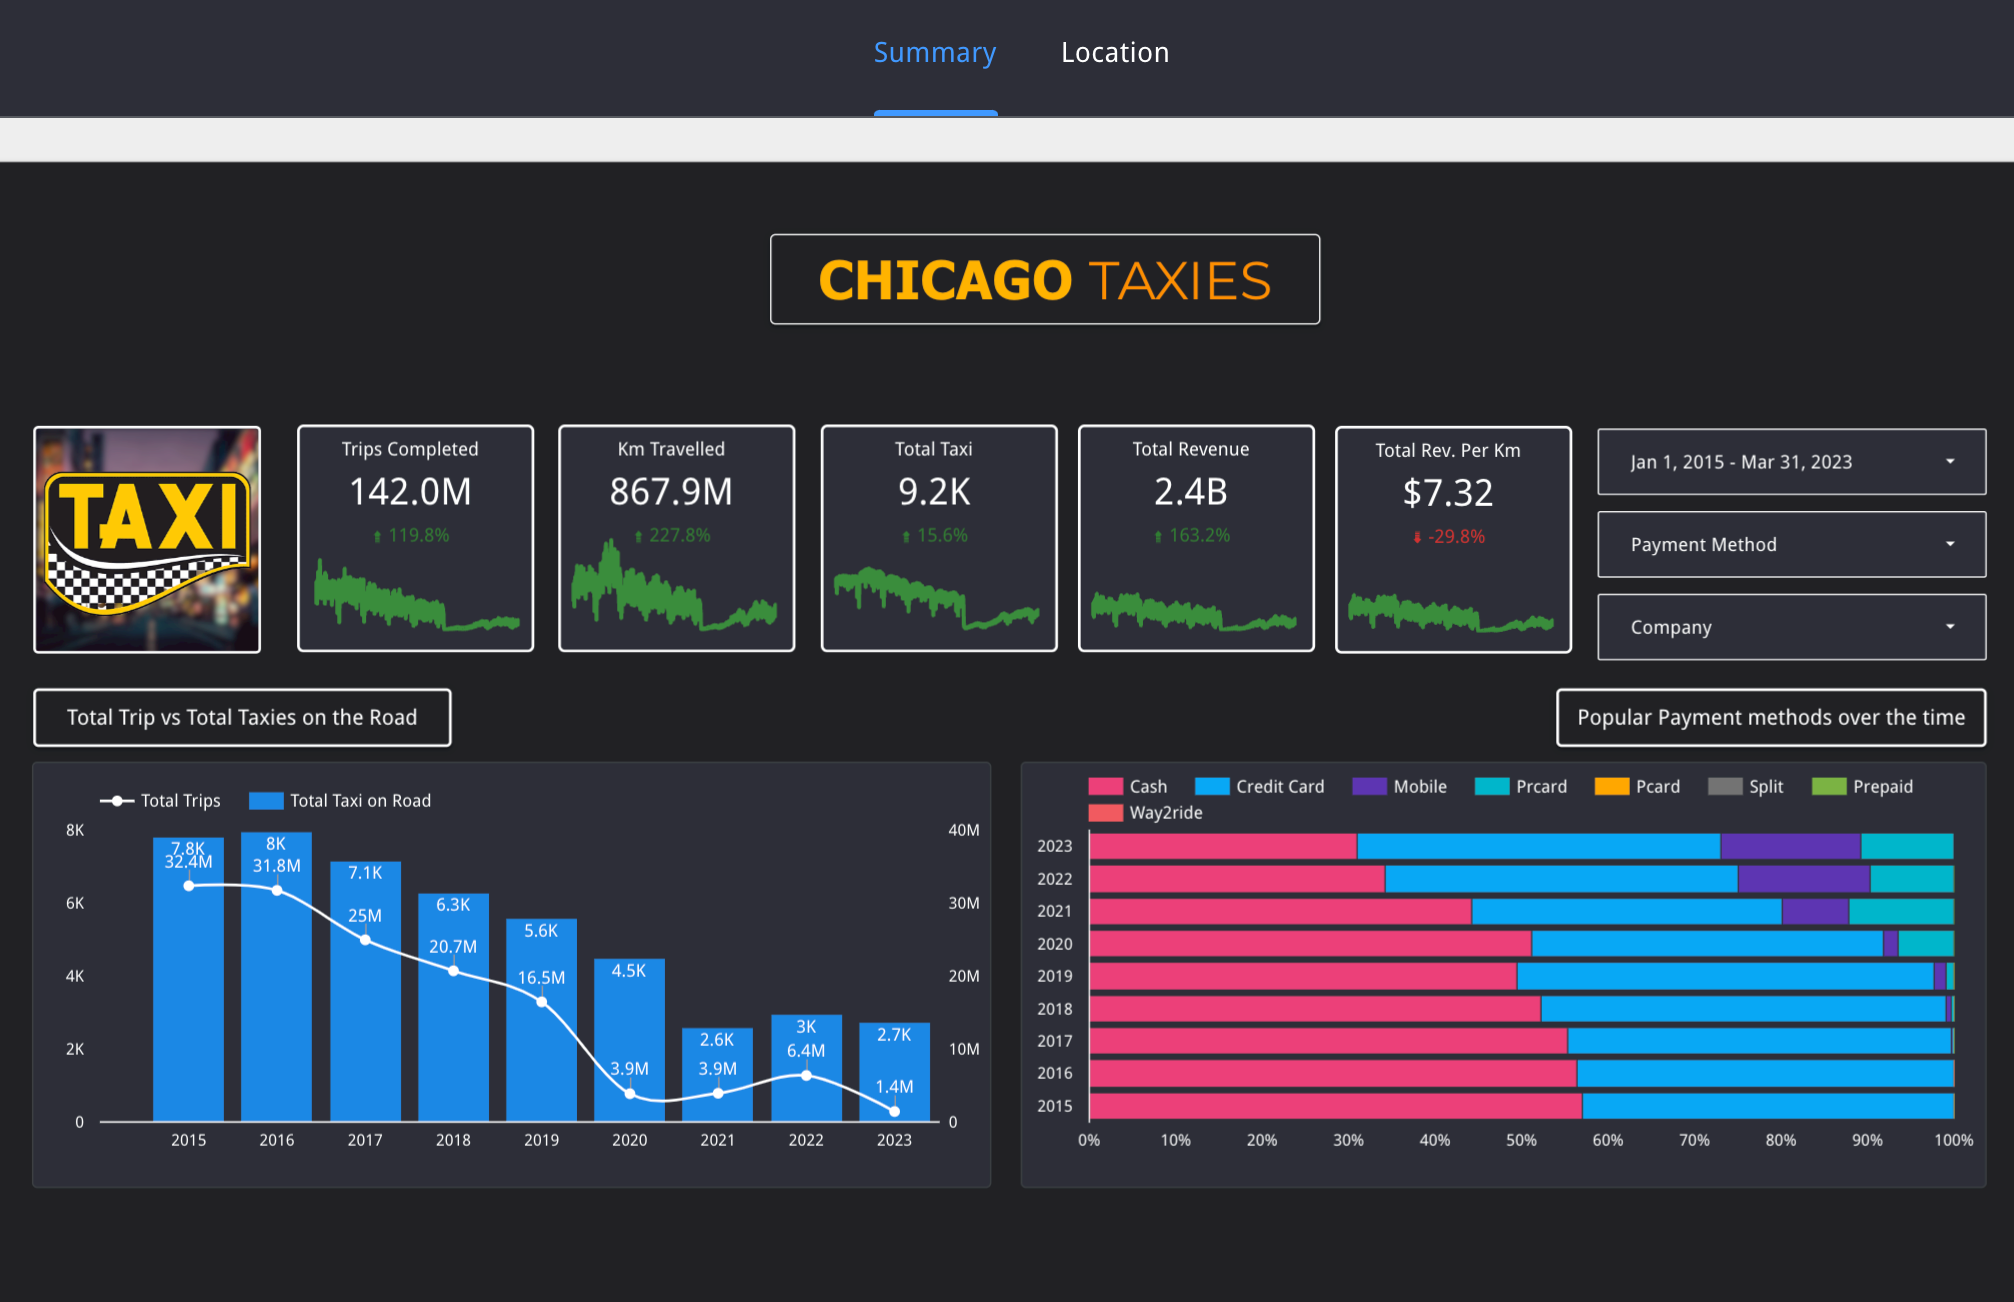The image size is (2014, 1302).
Task: Open the Location tab
Action: 1115,52
